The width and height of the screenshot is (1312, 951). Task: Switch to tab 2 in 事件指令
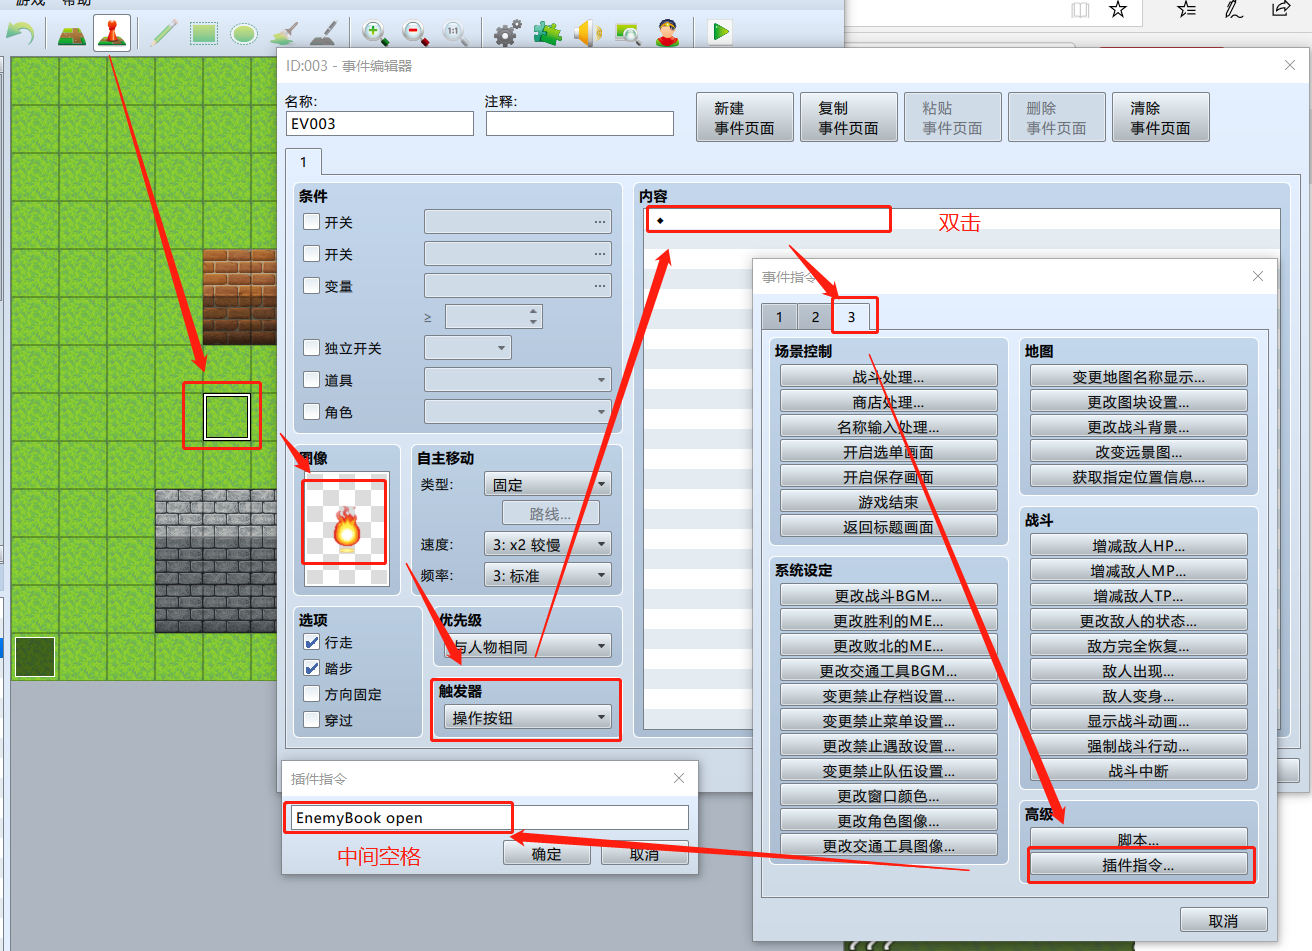[816, 316]
